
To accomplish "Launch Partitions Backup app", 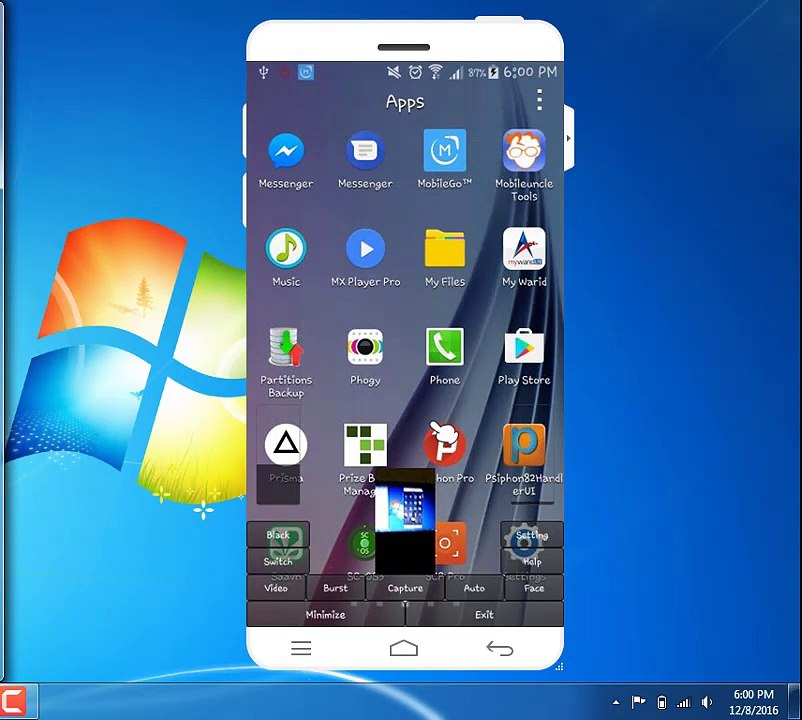I will [x=286, y=347].
